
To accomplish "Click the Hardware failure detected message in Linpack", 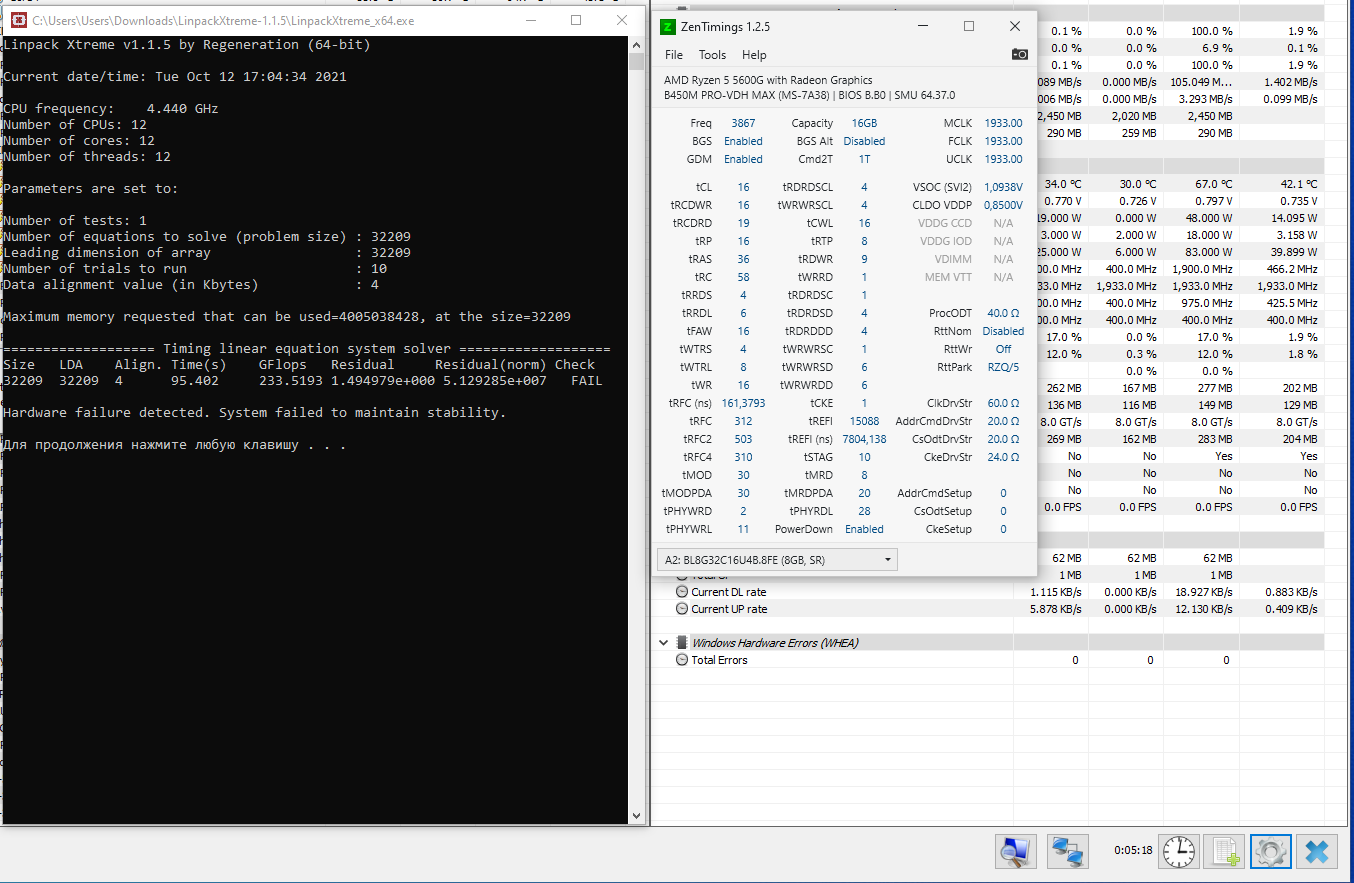I will (255, 412).
